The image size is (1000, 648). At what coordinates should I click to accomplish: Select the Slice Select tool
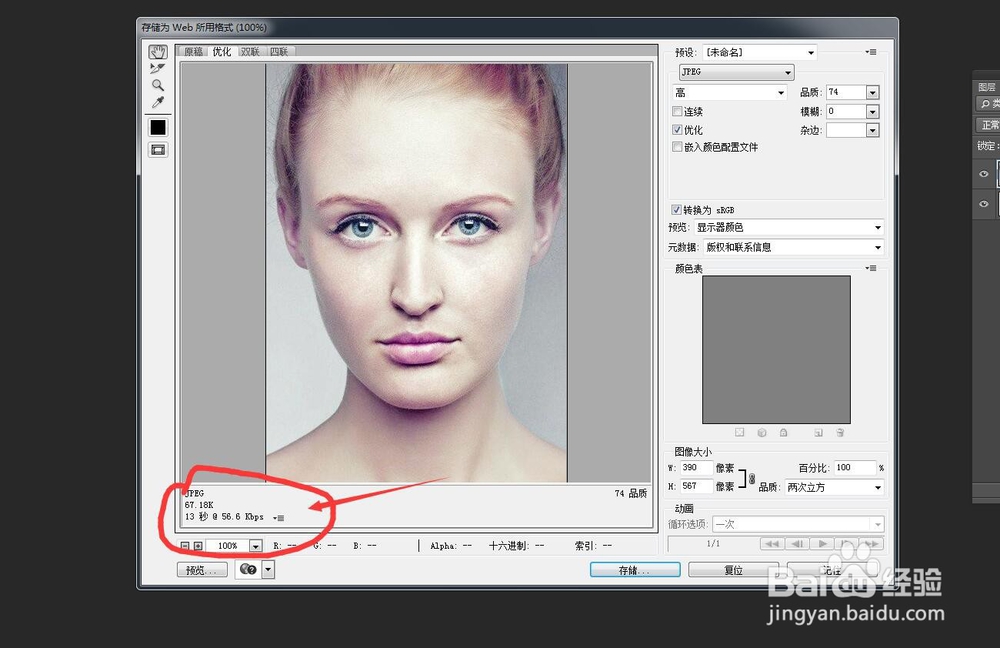click(x=158, y=68)
